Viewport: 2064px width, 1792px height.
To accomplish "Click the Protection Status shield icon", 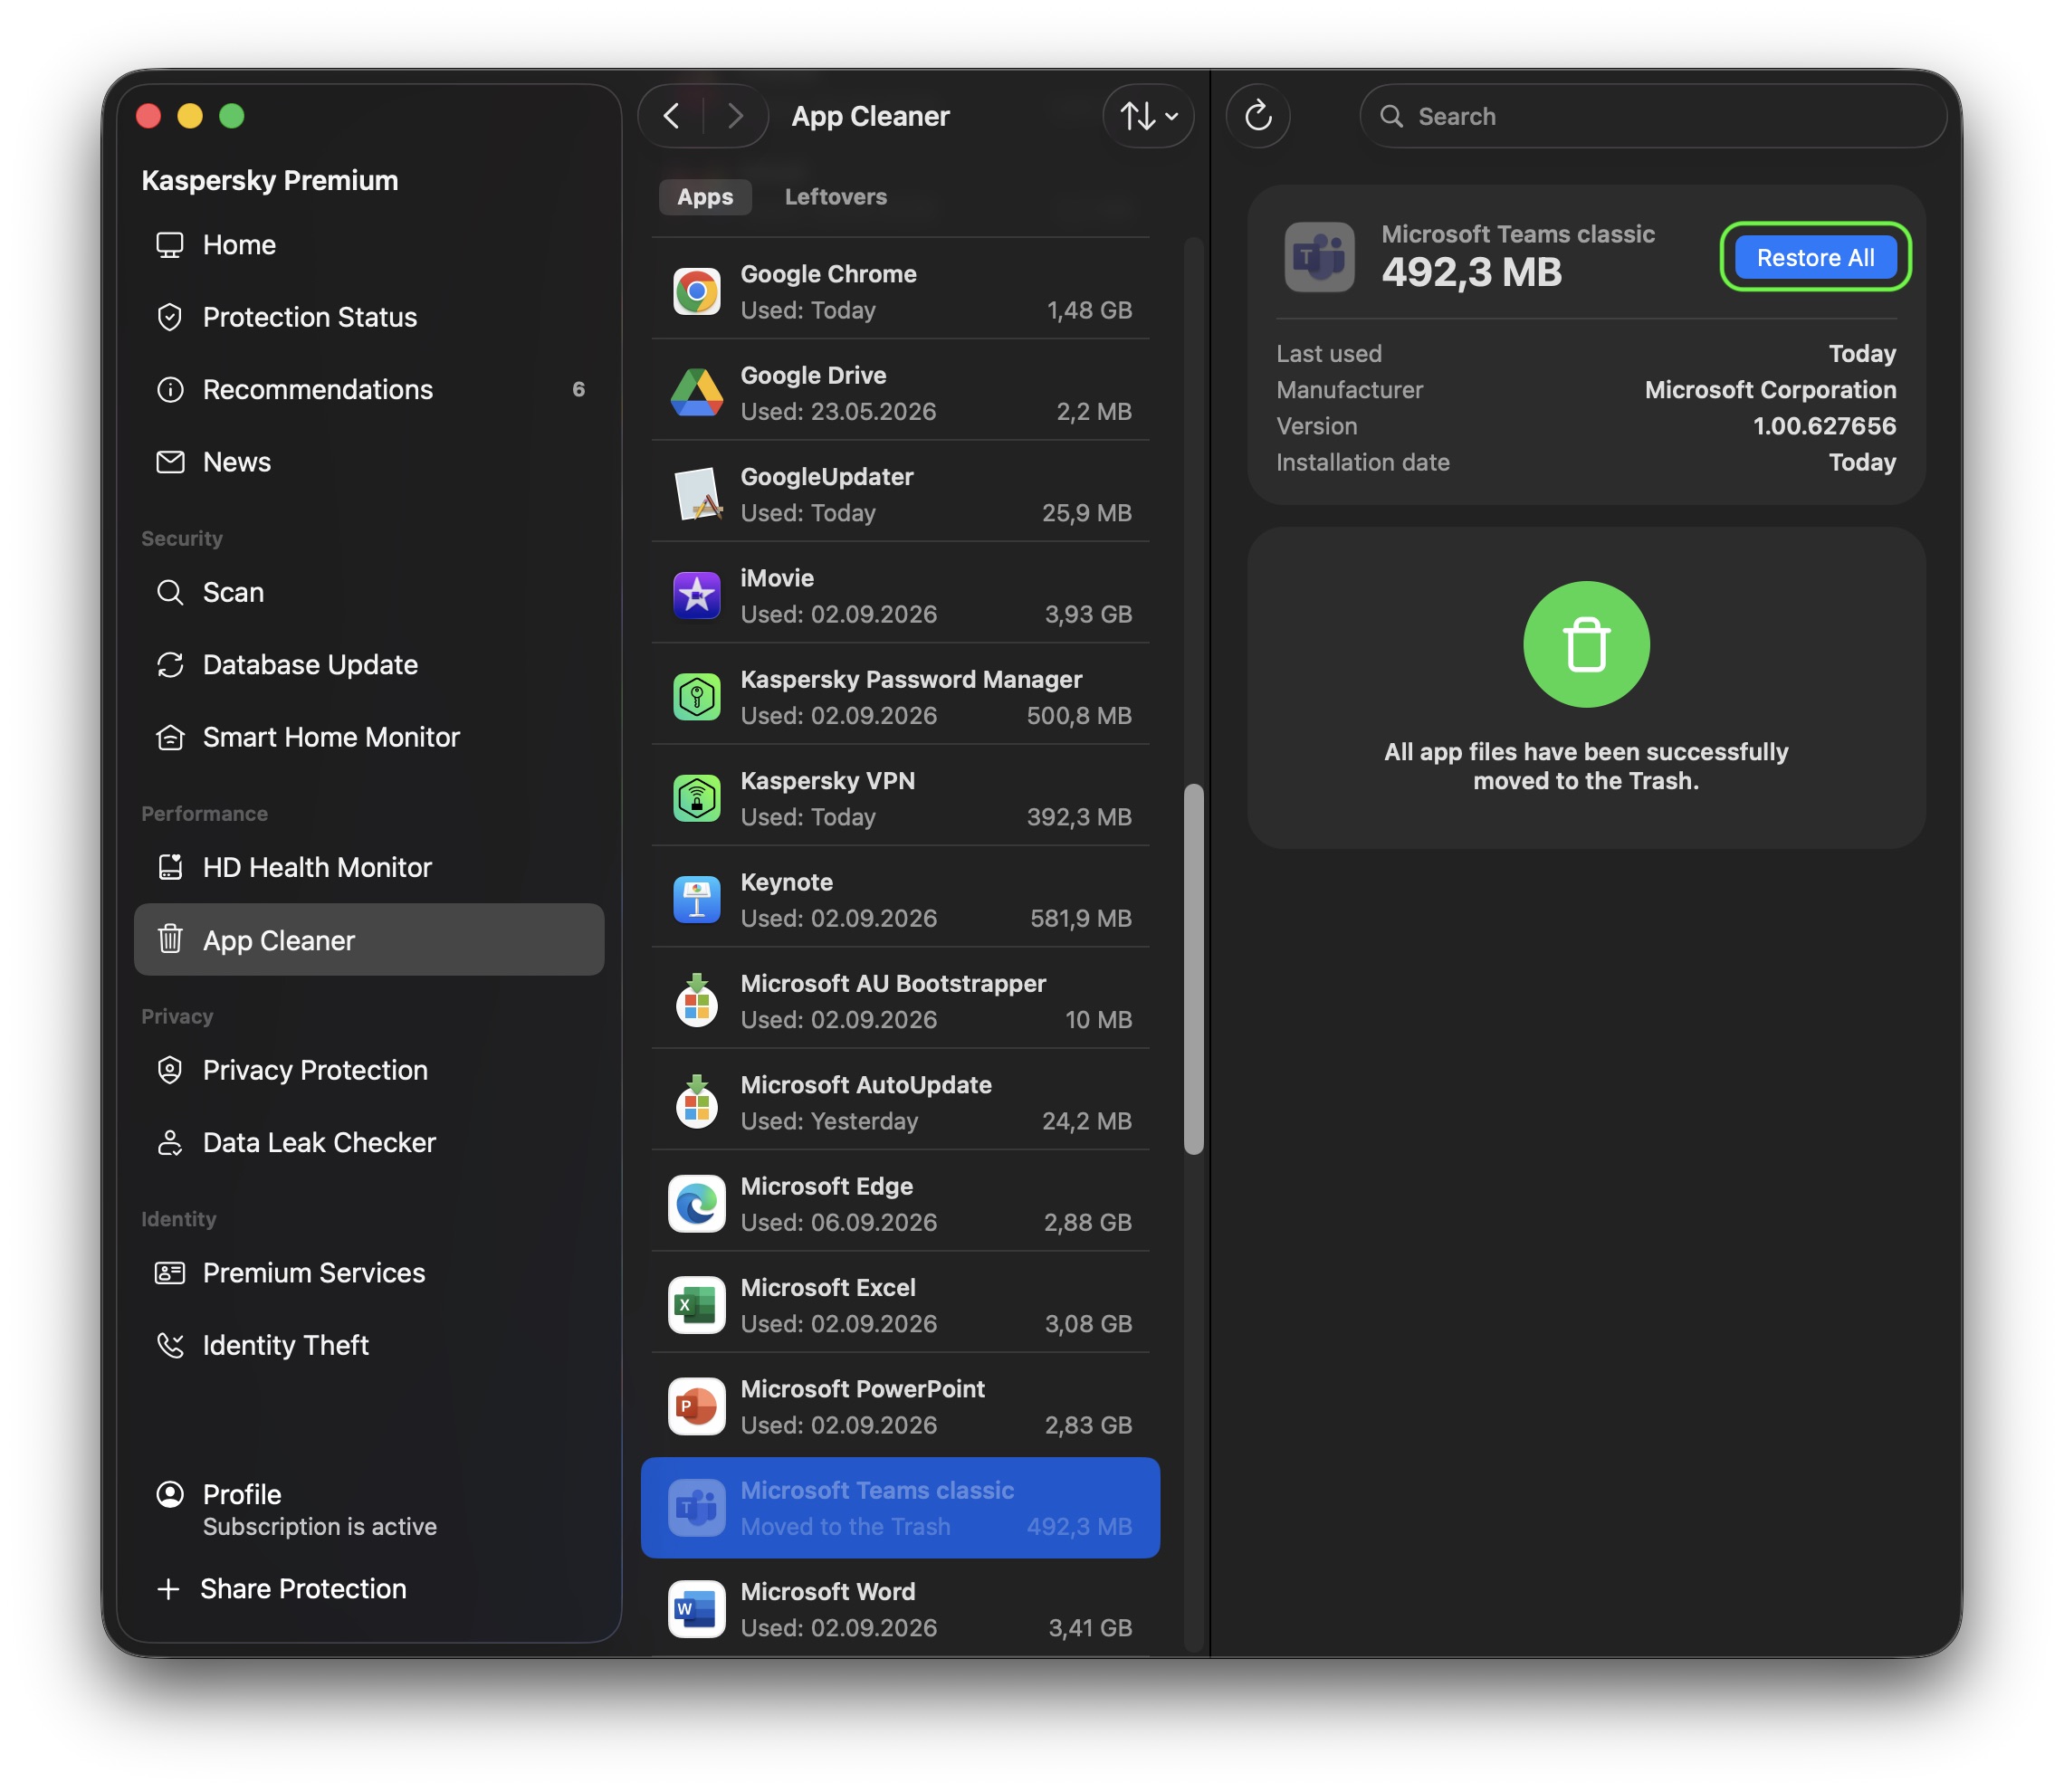I will point(170,317).
